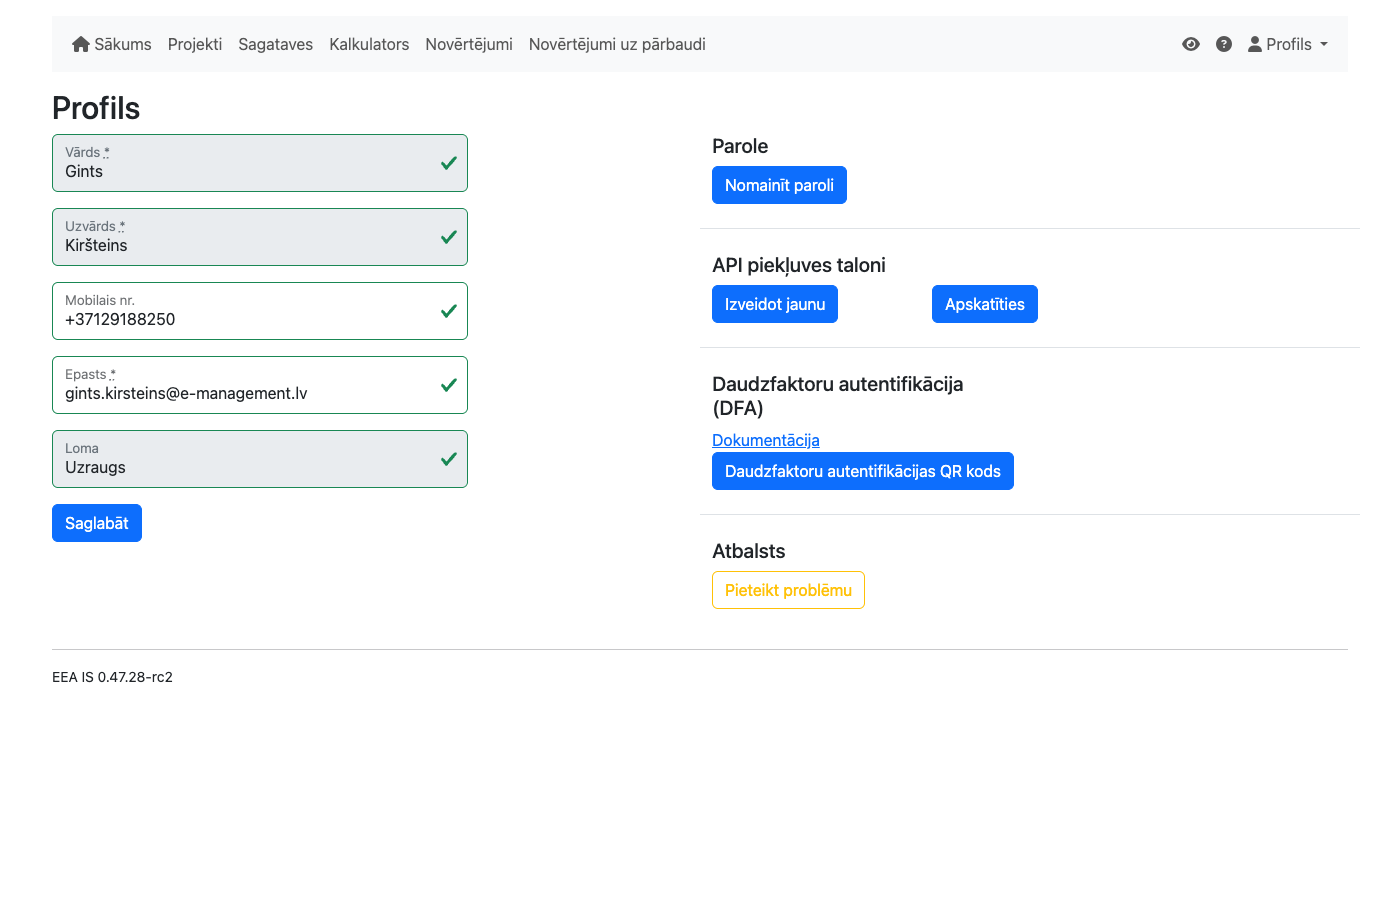
Task: Open the Projekti menu item
Action: pos(195,44)
